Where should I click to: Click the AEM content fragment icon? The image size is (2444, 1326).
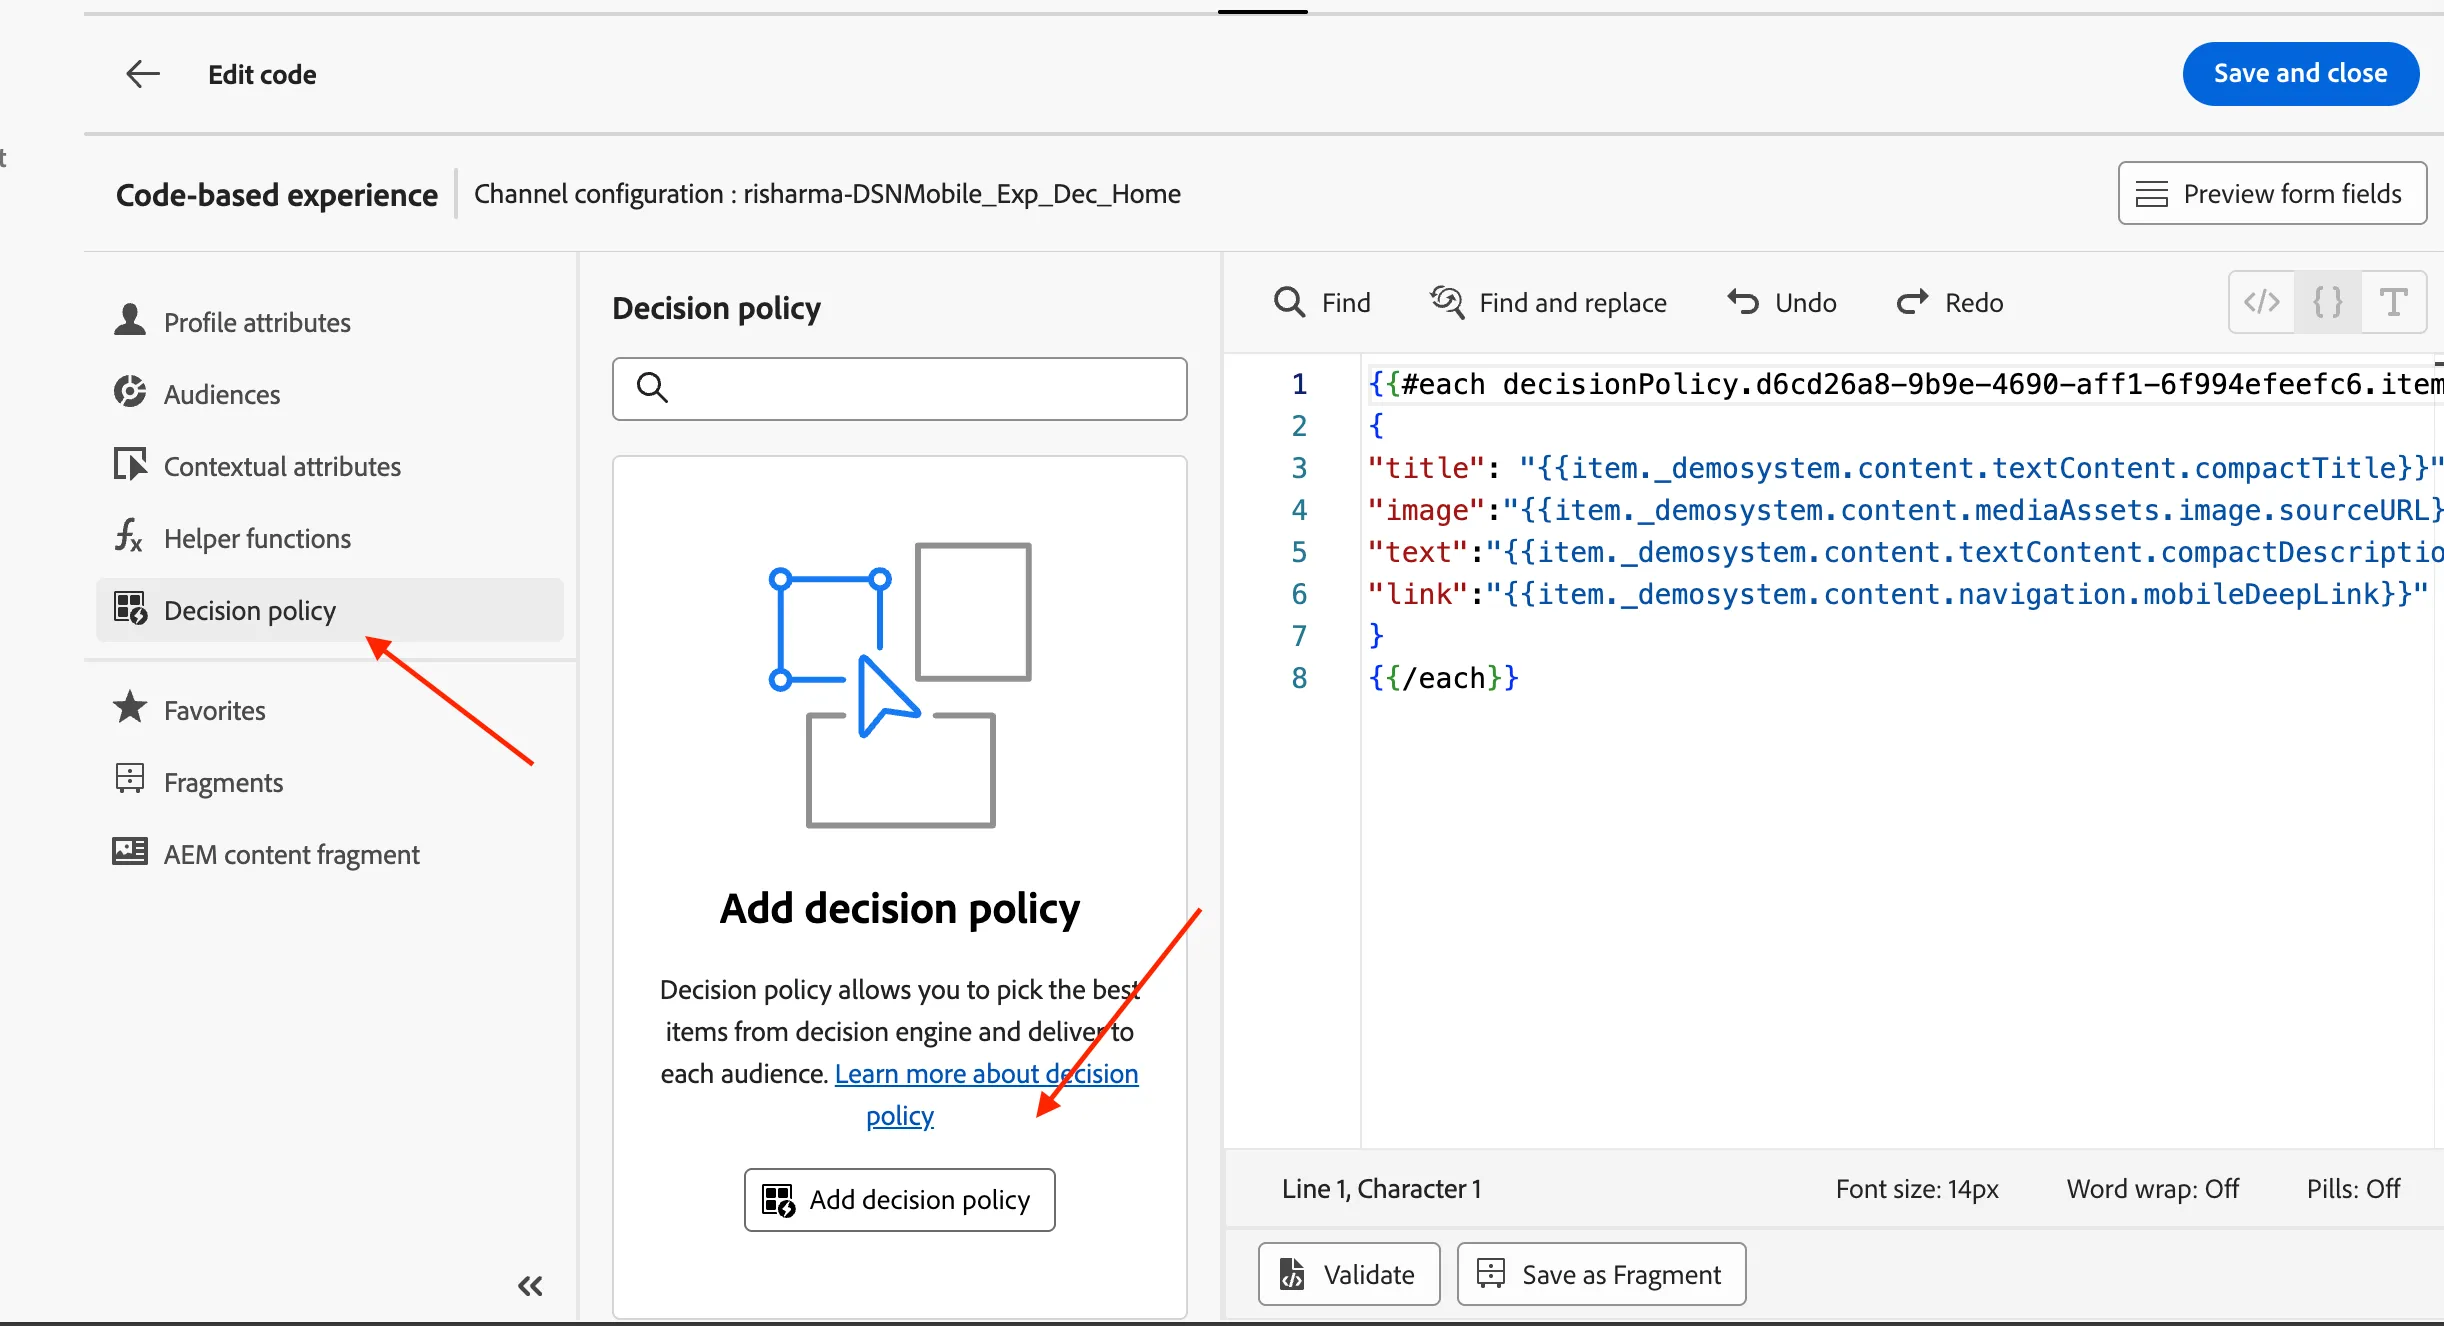click(x=130, y=851)
